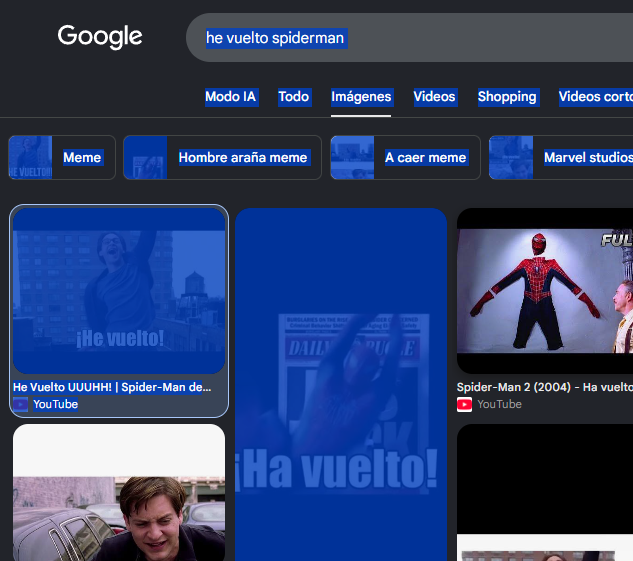Open the ¡Ha vuelto! Daily Bugle image
633x561 pixels.
pos(341,384)
